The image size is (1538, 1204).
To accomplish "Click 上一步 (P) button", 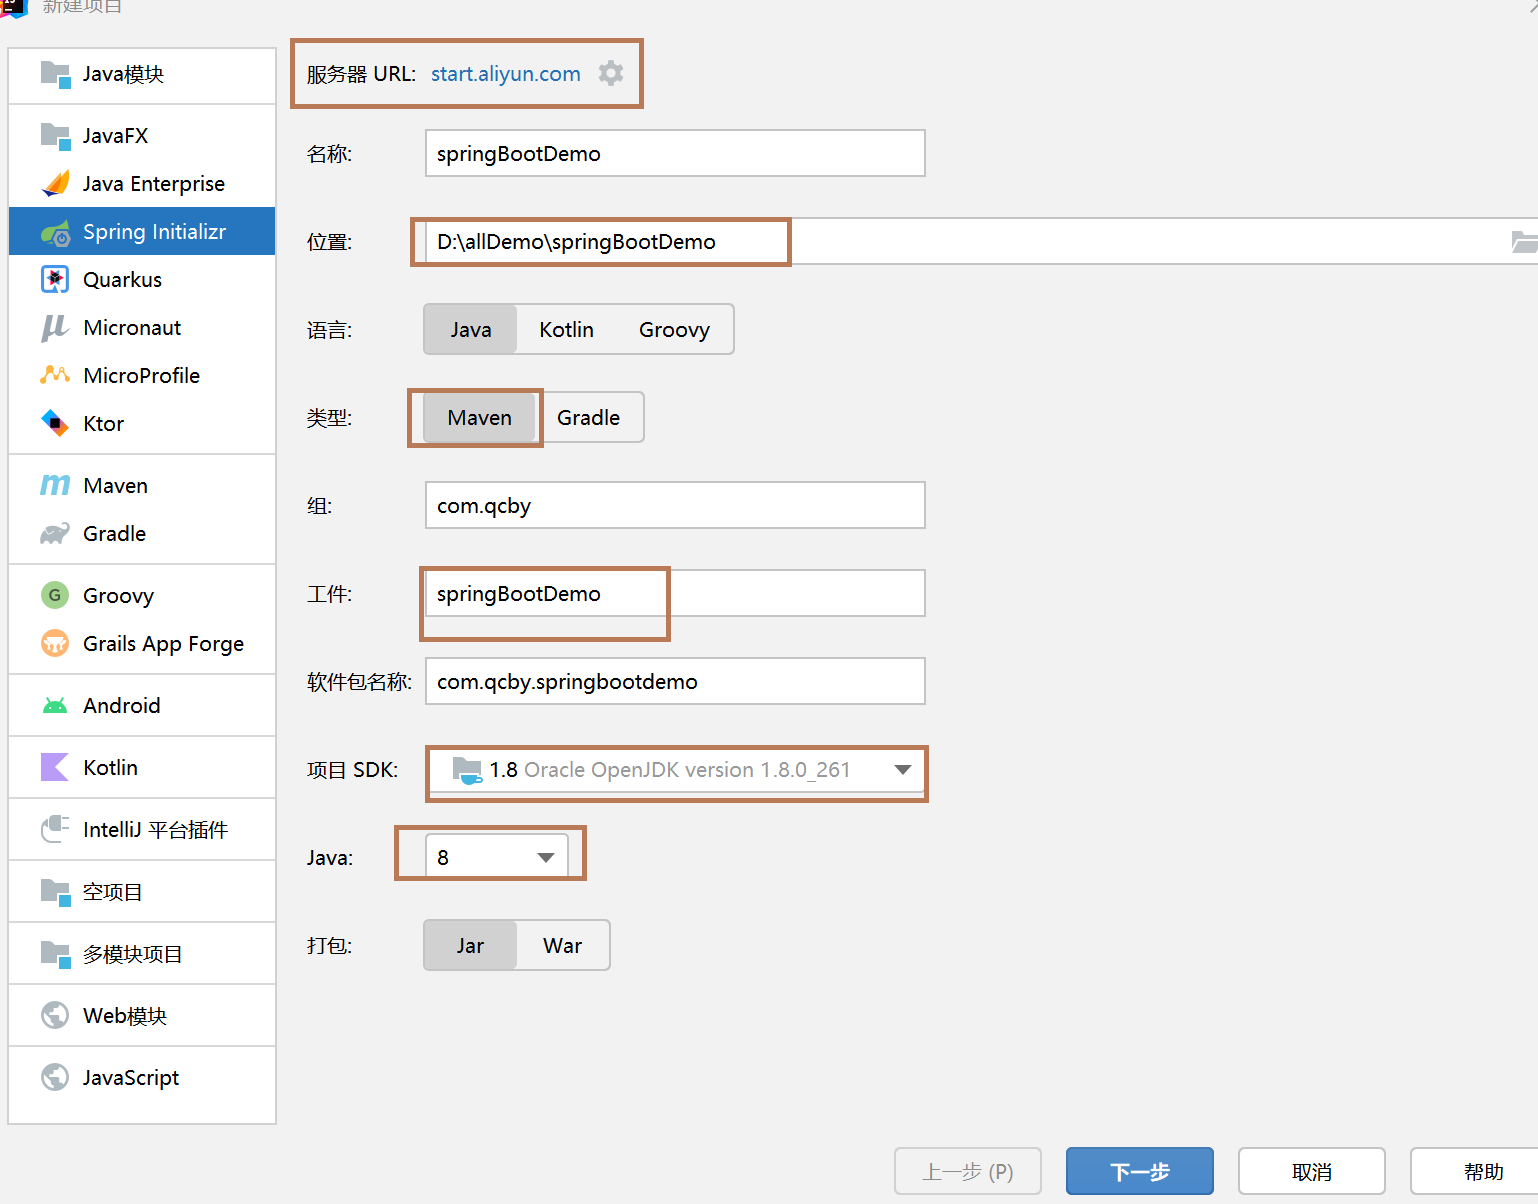I will 968,1171.
